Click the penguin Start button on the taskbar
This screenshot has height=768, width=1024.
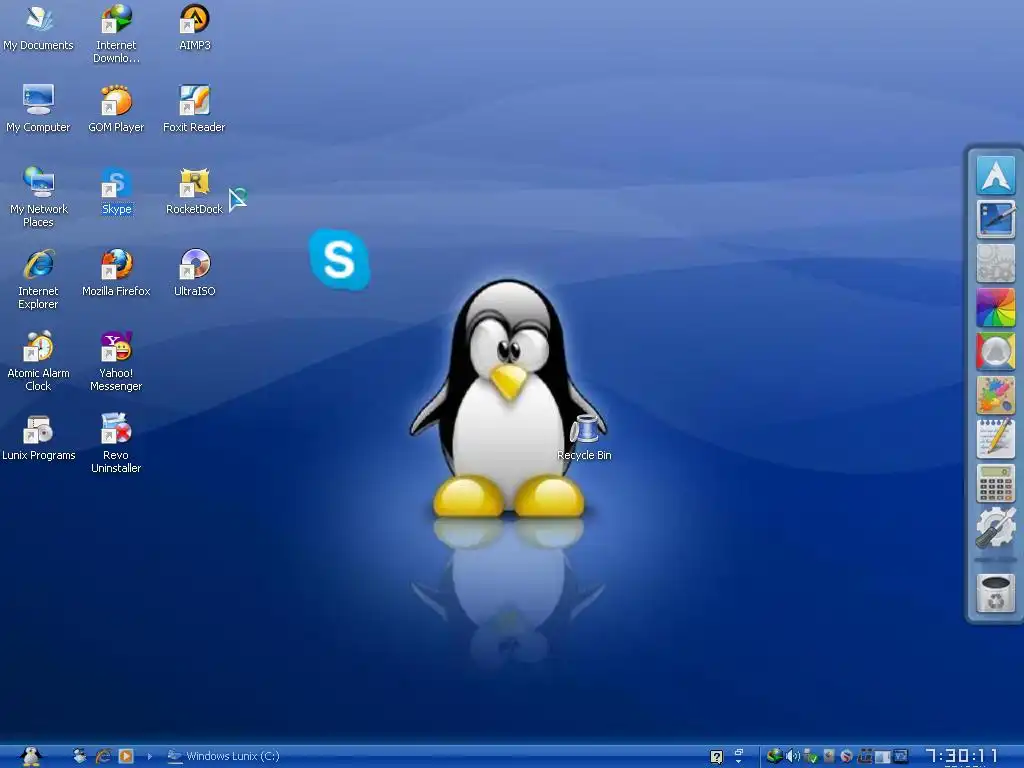coord(31,756)
